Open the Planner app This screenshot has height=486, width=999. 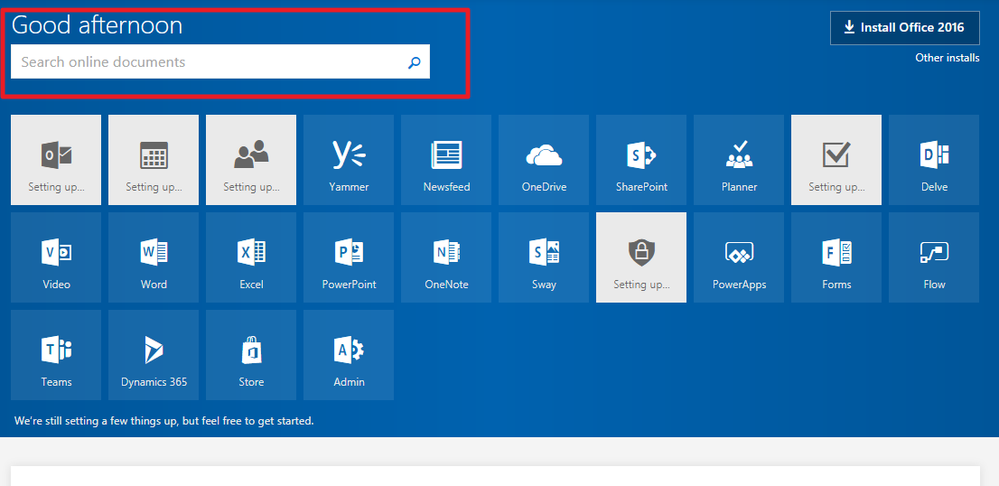[738, 160]
